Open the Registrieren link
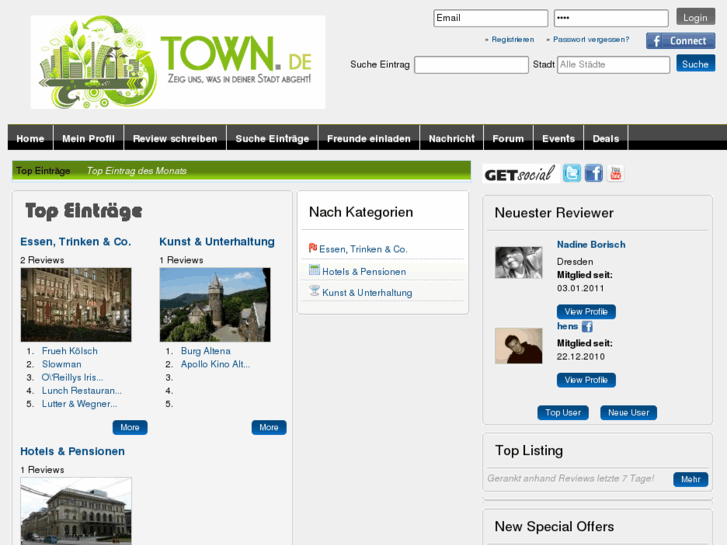This screenshot has width=727, height=545. pyautogui.click(x=512, y=39)
